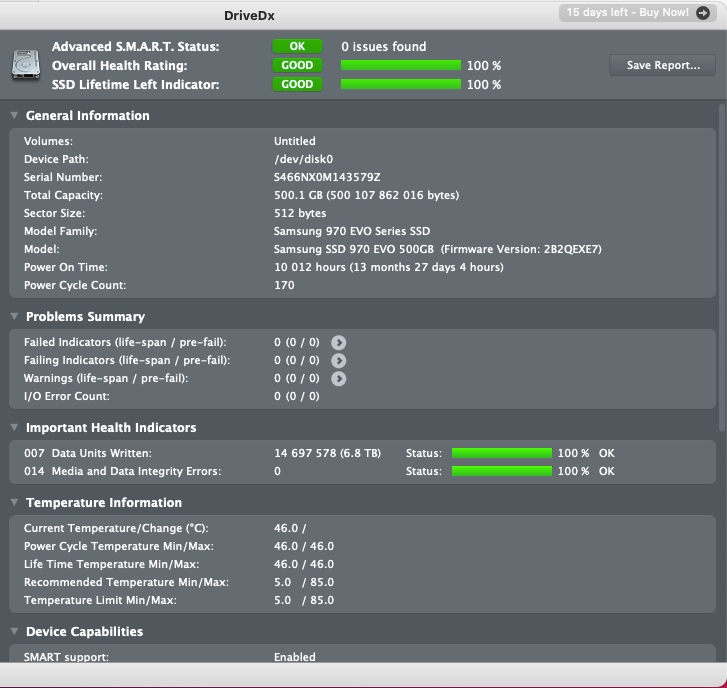The width and height of the screenshot is (727, 688).
Task: Click the 014 Media and Data Integrity Errors label
Action: point(122,471)
